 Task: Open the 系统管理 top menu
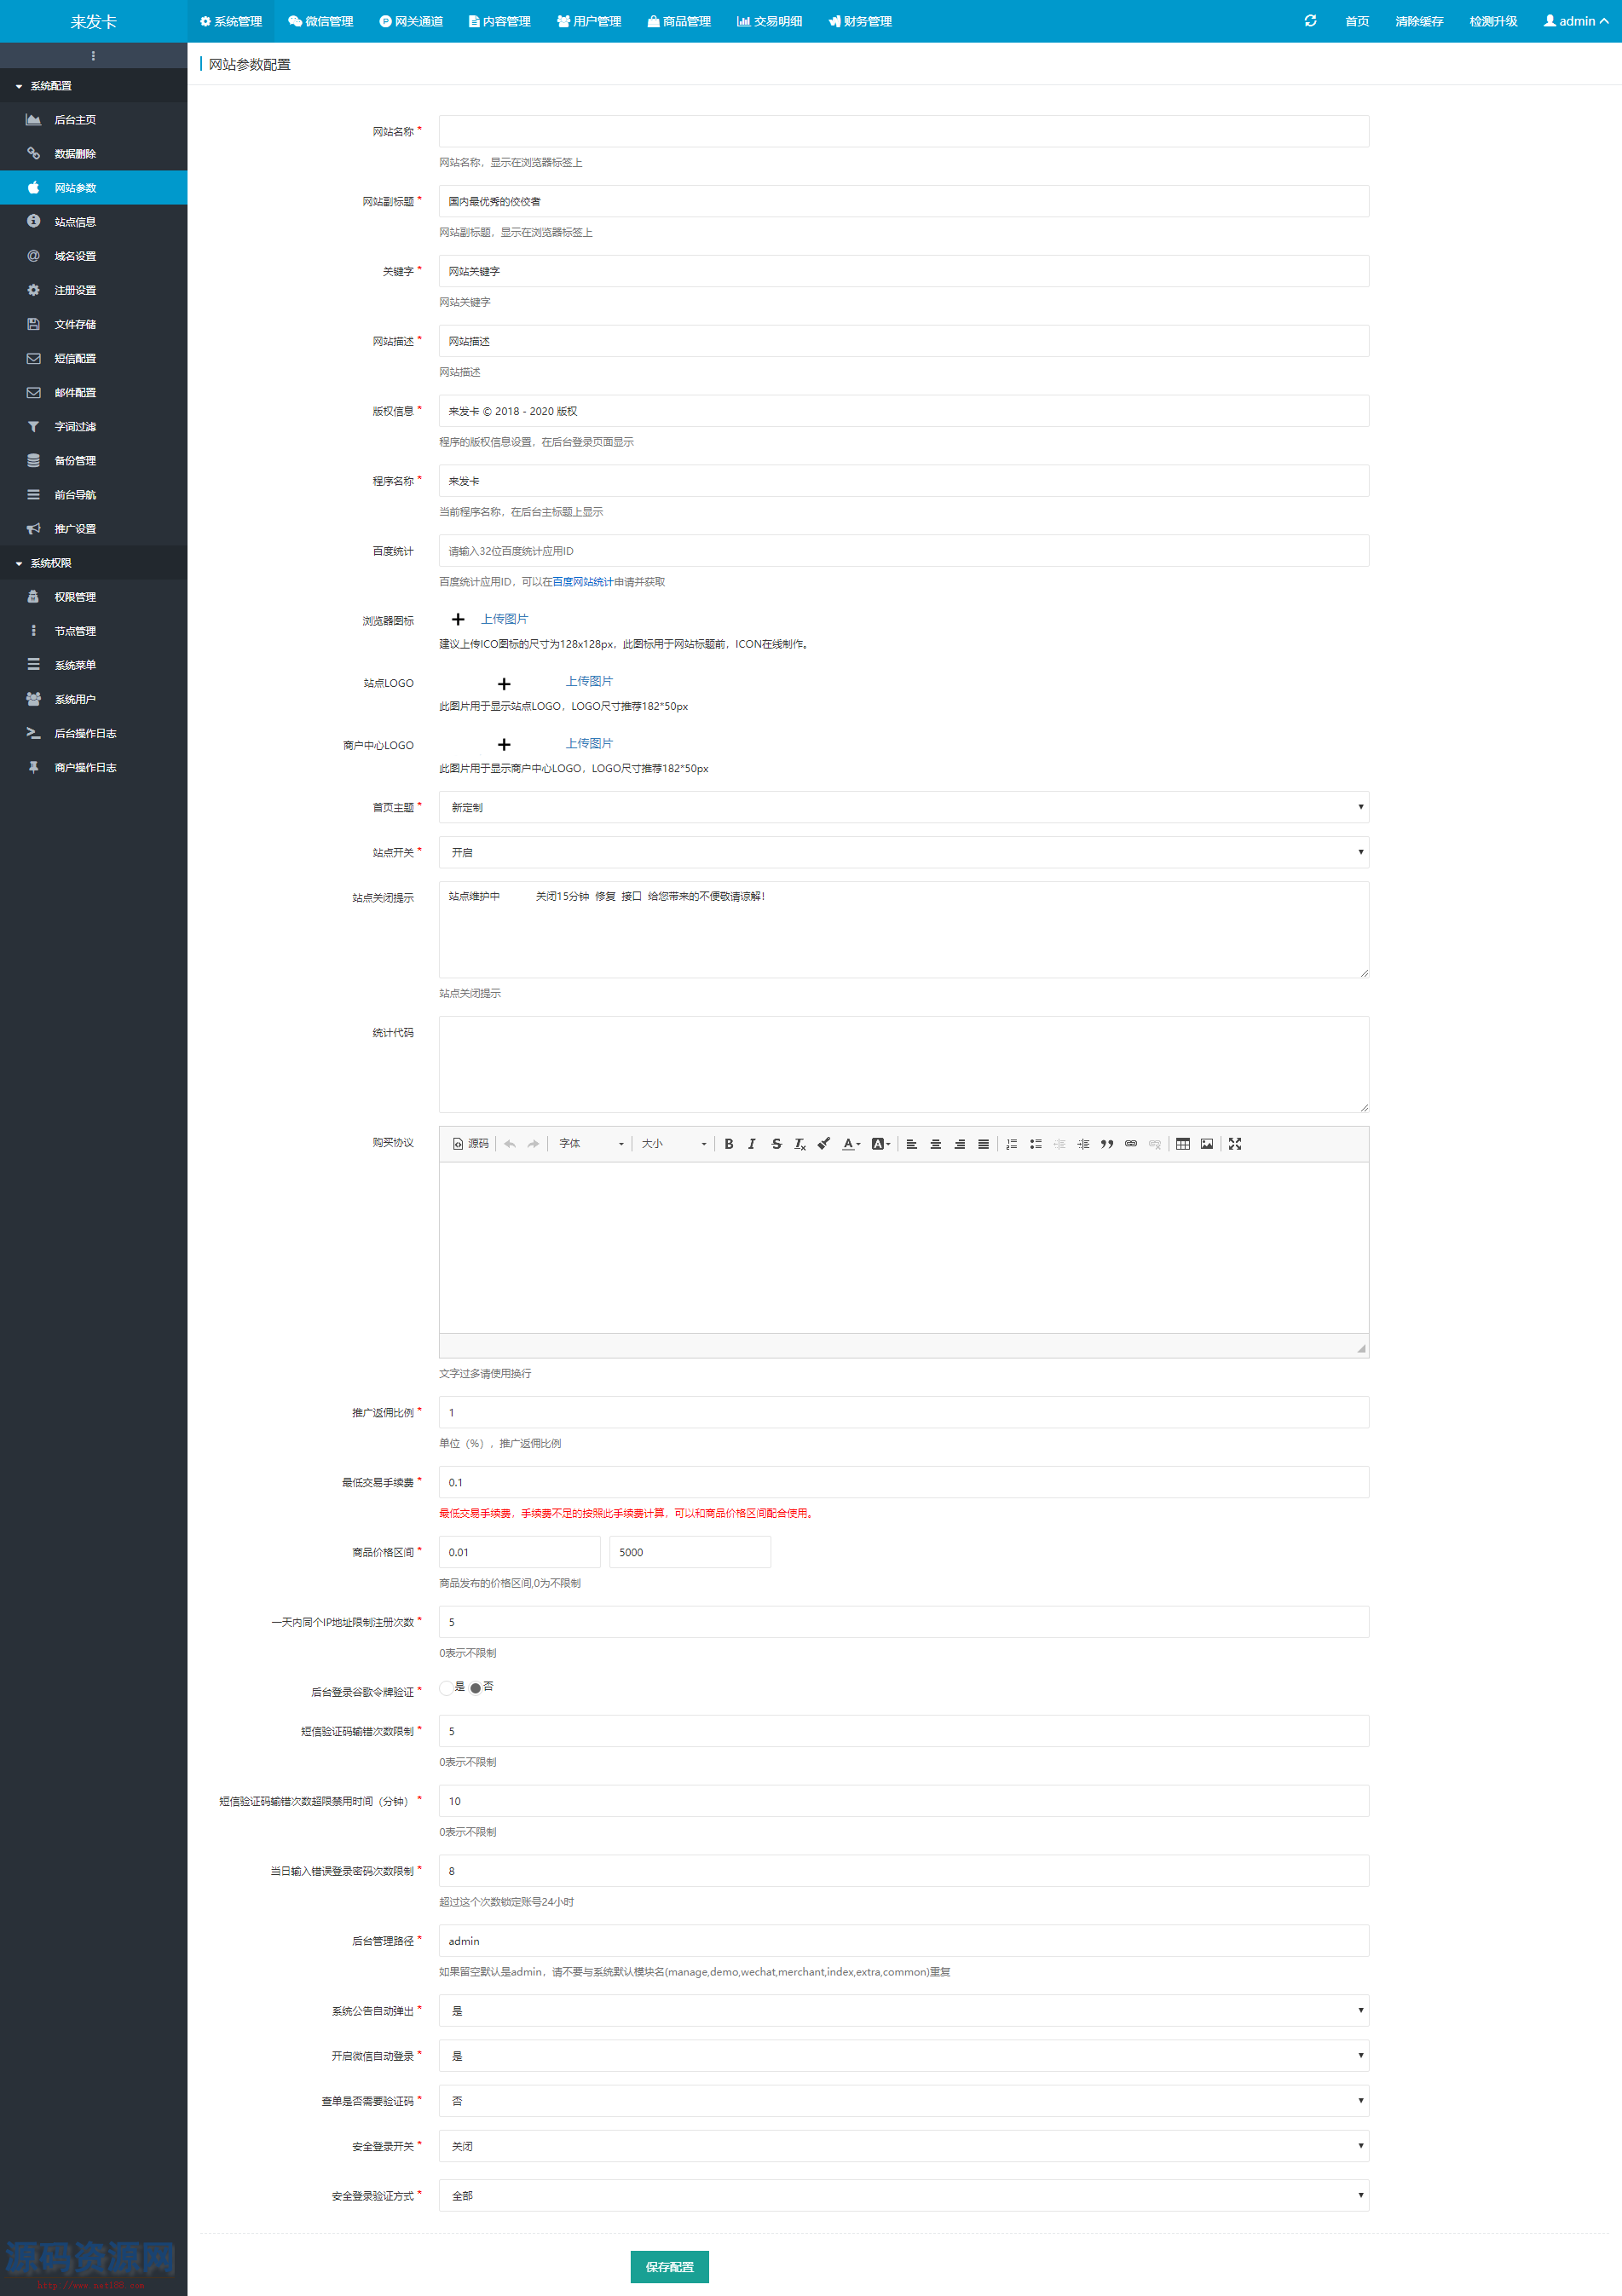[231, 21]
